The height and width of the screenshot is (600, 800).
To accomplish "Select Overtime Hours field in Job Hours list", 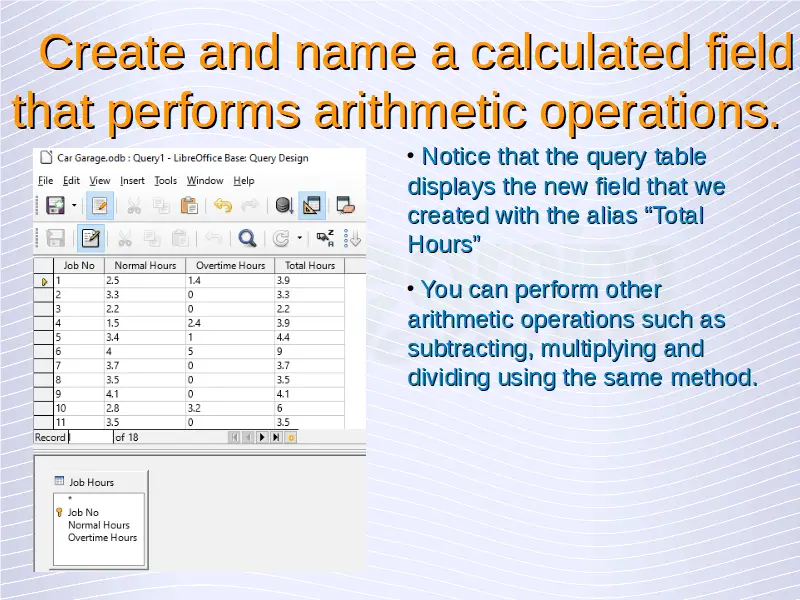I will pos(103,538).
